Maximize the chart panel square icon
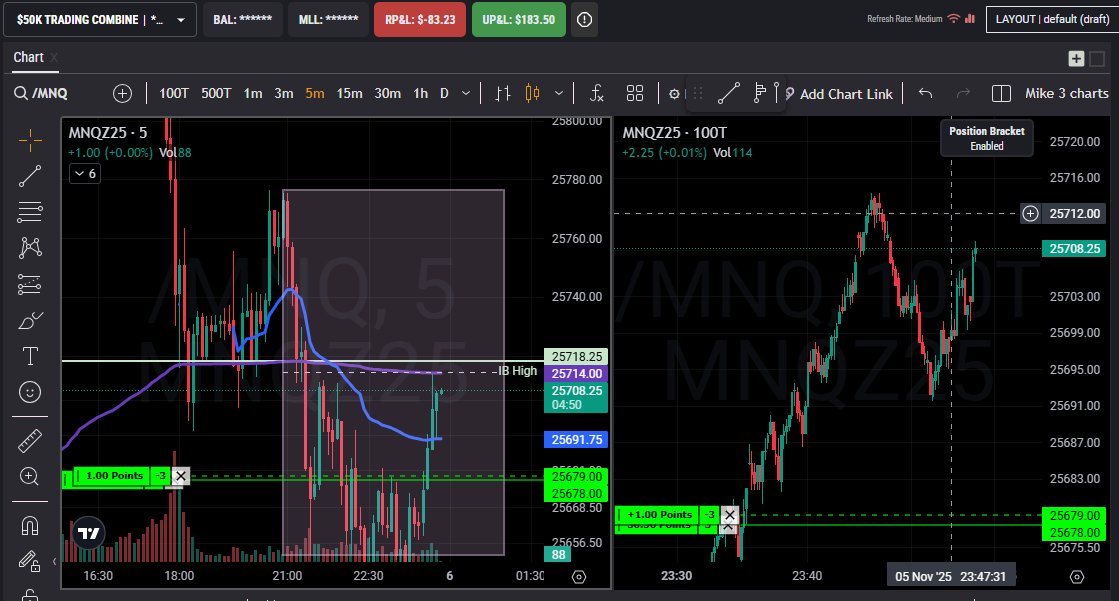The width and height of the screenshot is (1119, 601). point(1098,59)
